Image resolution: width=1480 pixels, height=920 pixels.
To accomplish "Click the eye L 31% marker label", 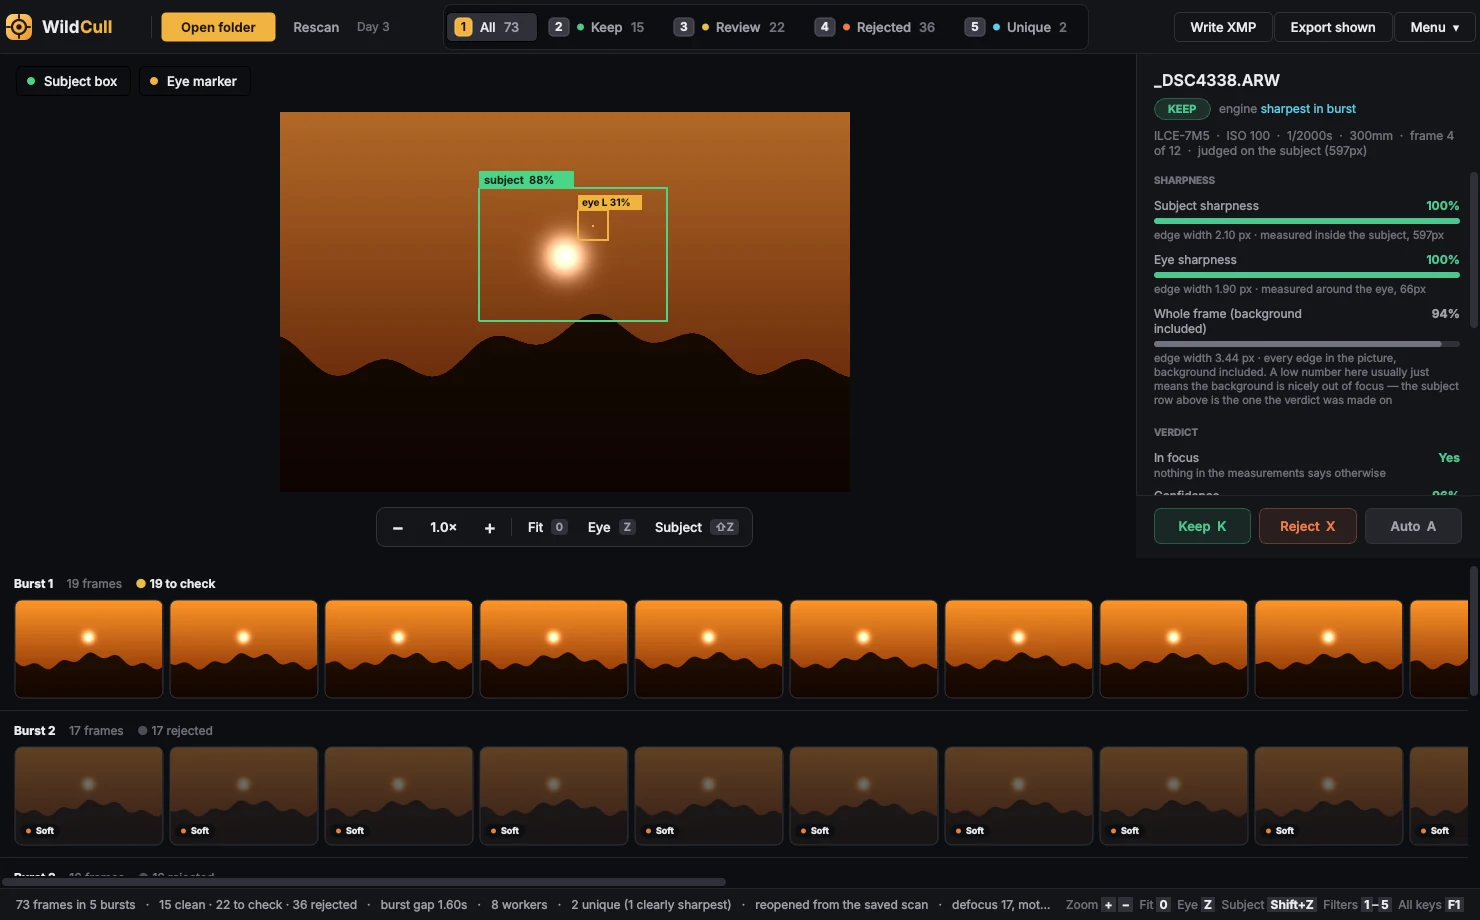I will 610,202.
